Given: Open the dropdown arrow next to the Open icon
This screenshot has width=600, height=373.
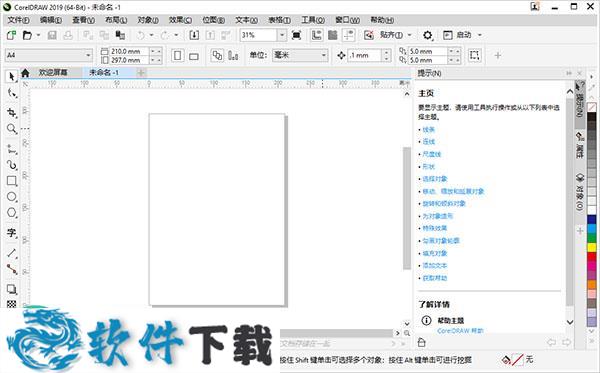Looking at the screenshot, I should tap(38, 35).
